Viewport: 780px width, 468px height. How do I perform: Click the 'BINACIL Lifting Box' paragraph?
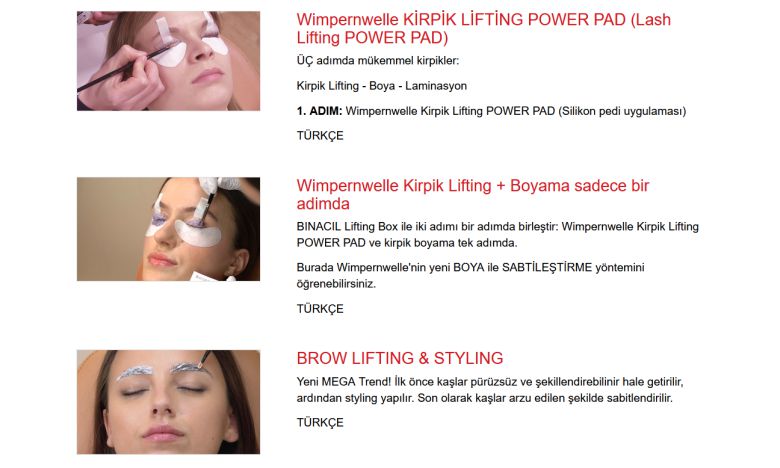tap(497, 235)
